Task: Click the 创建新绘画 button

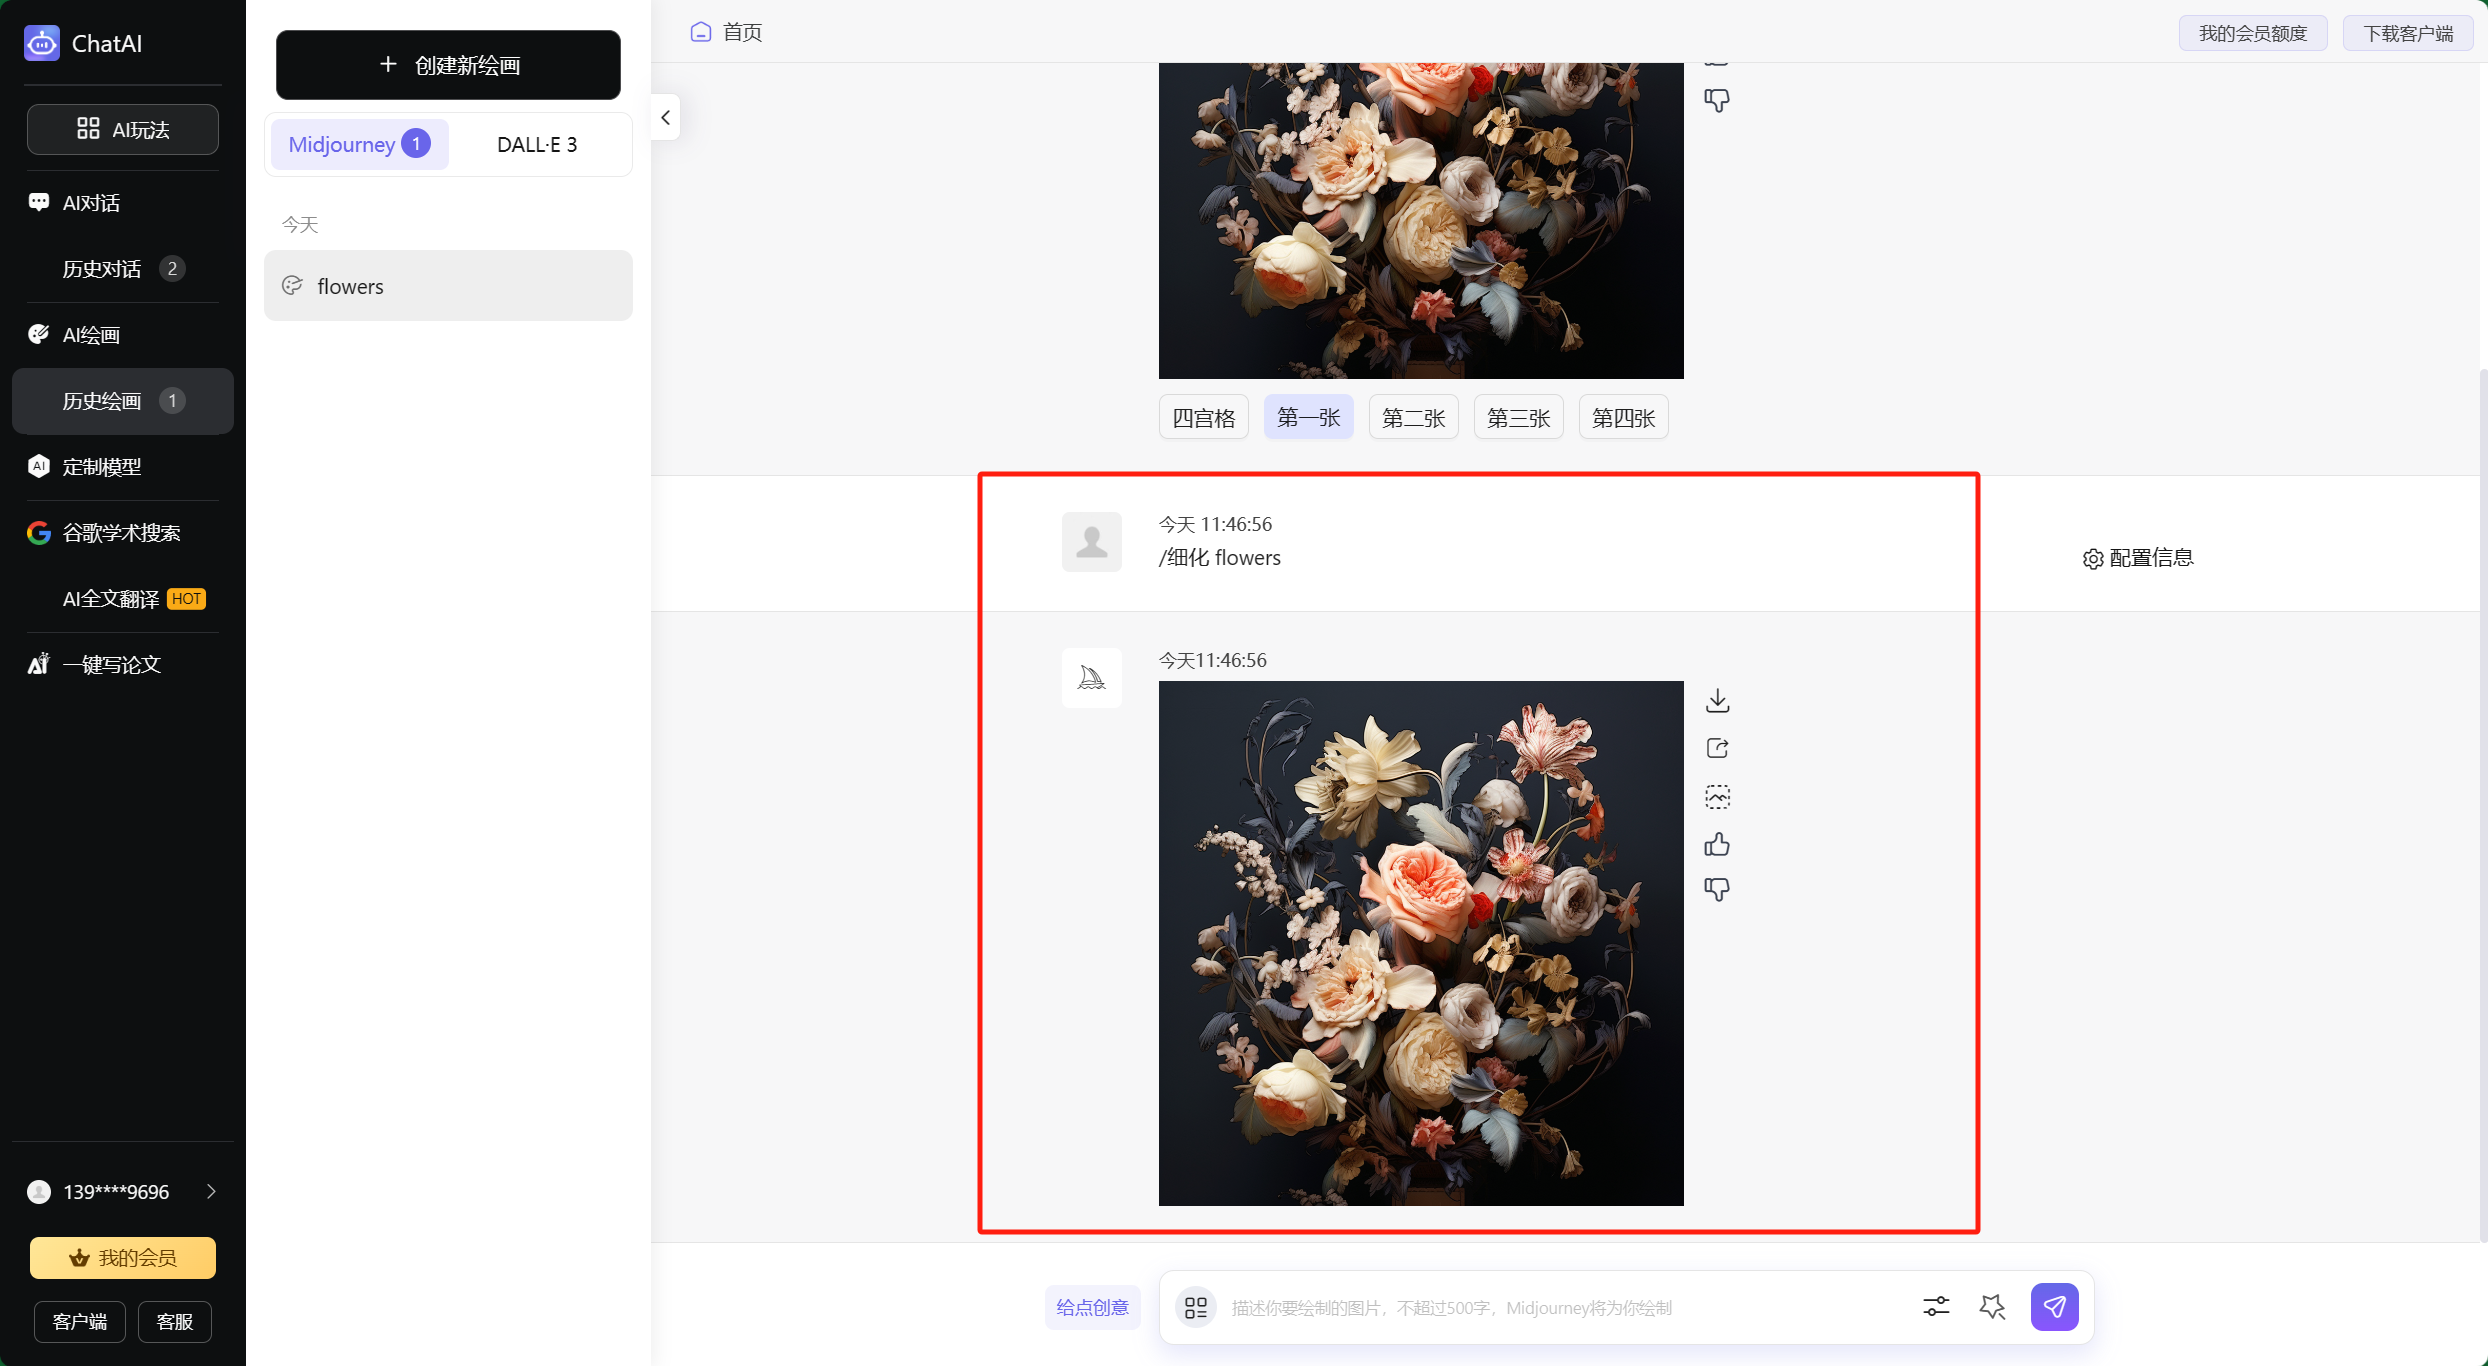Action: [448, 66]
